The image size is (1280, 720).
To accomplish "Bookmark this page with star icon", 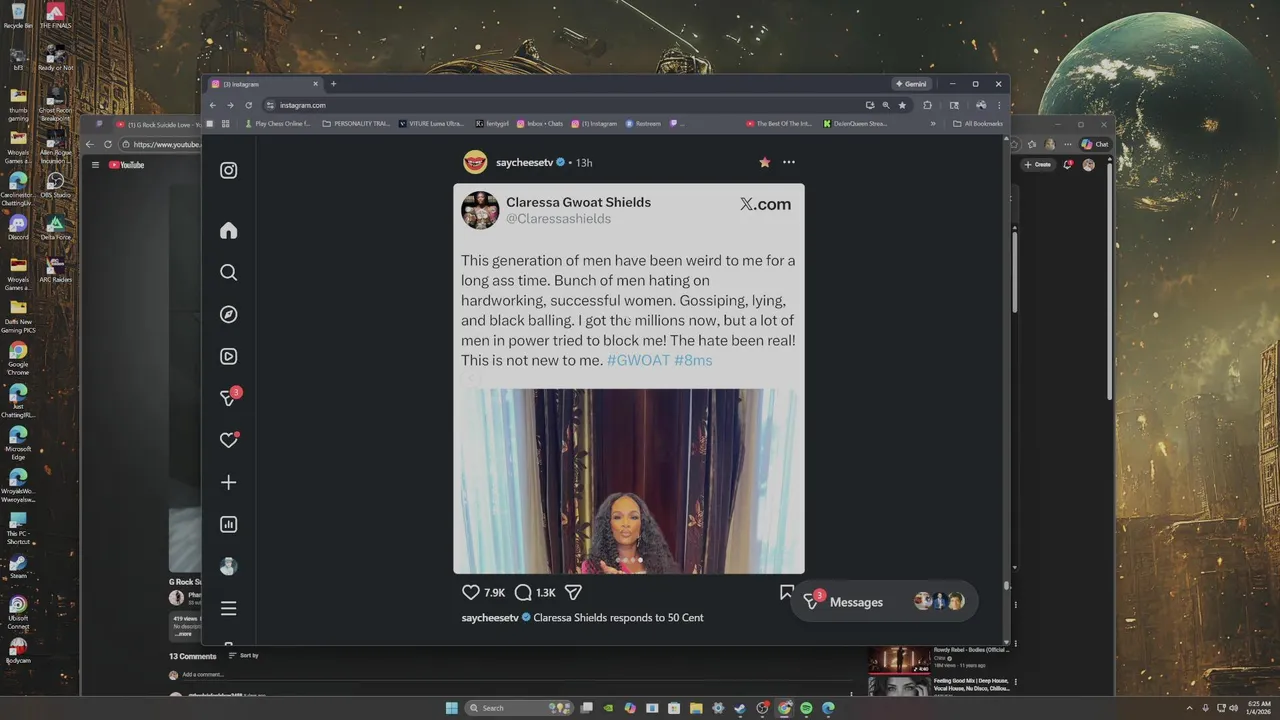I will pos(902,105).
